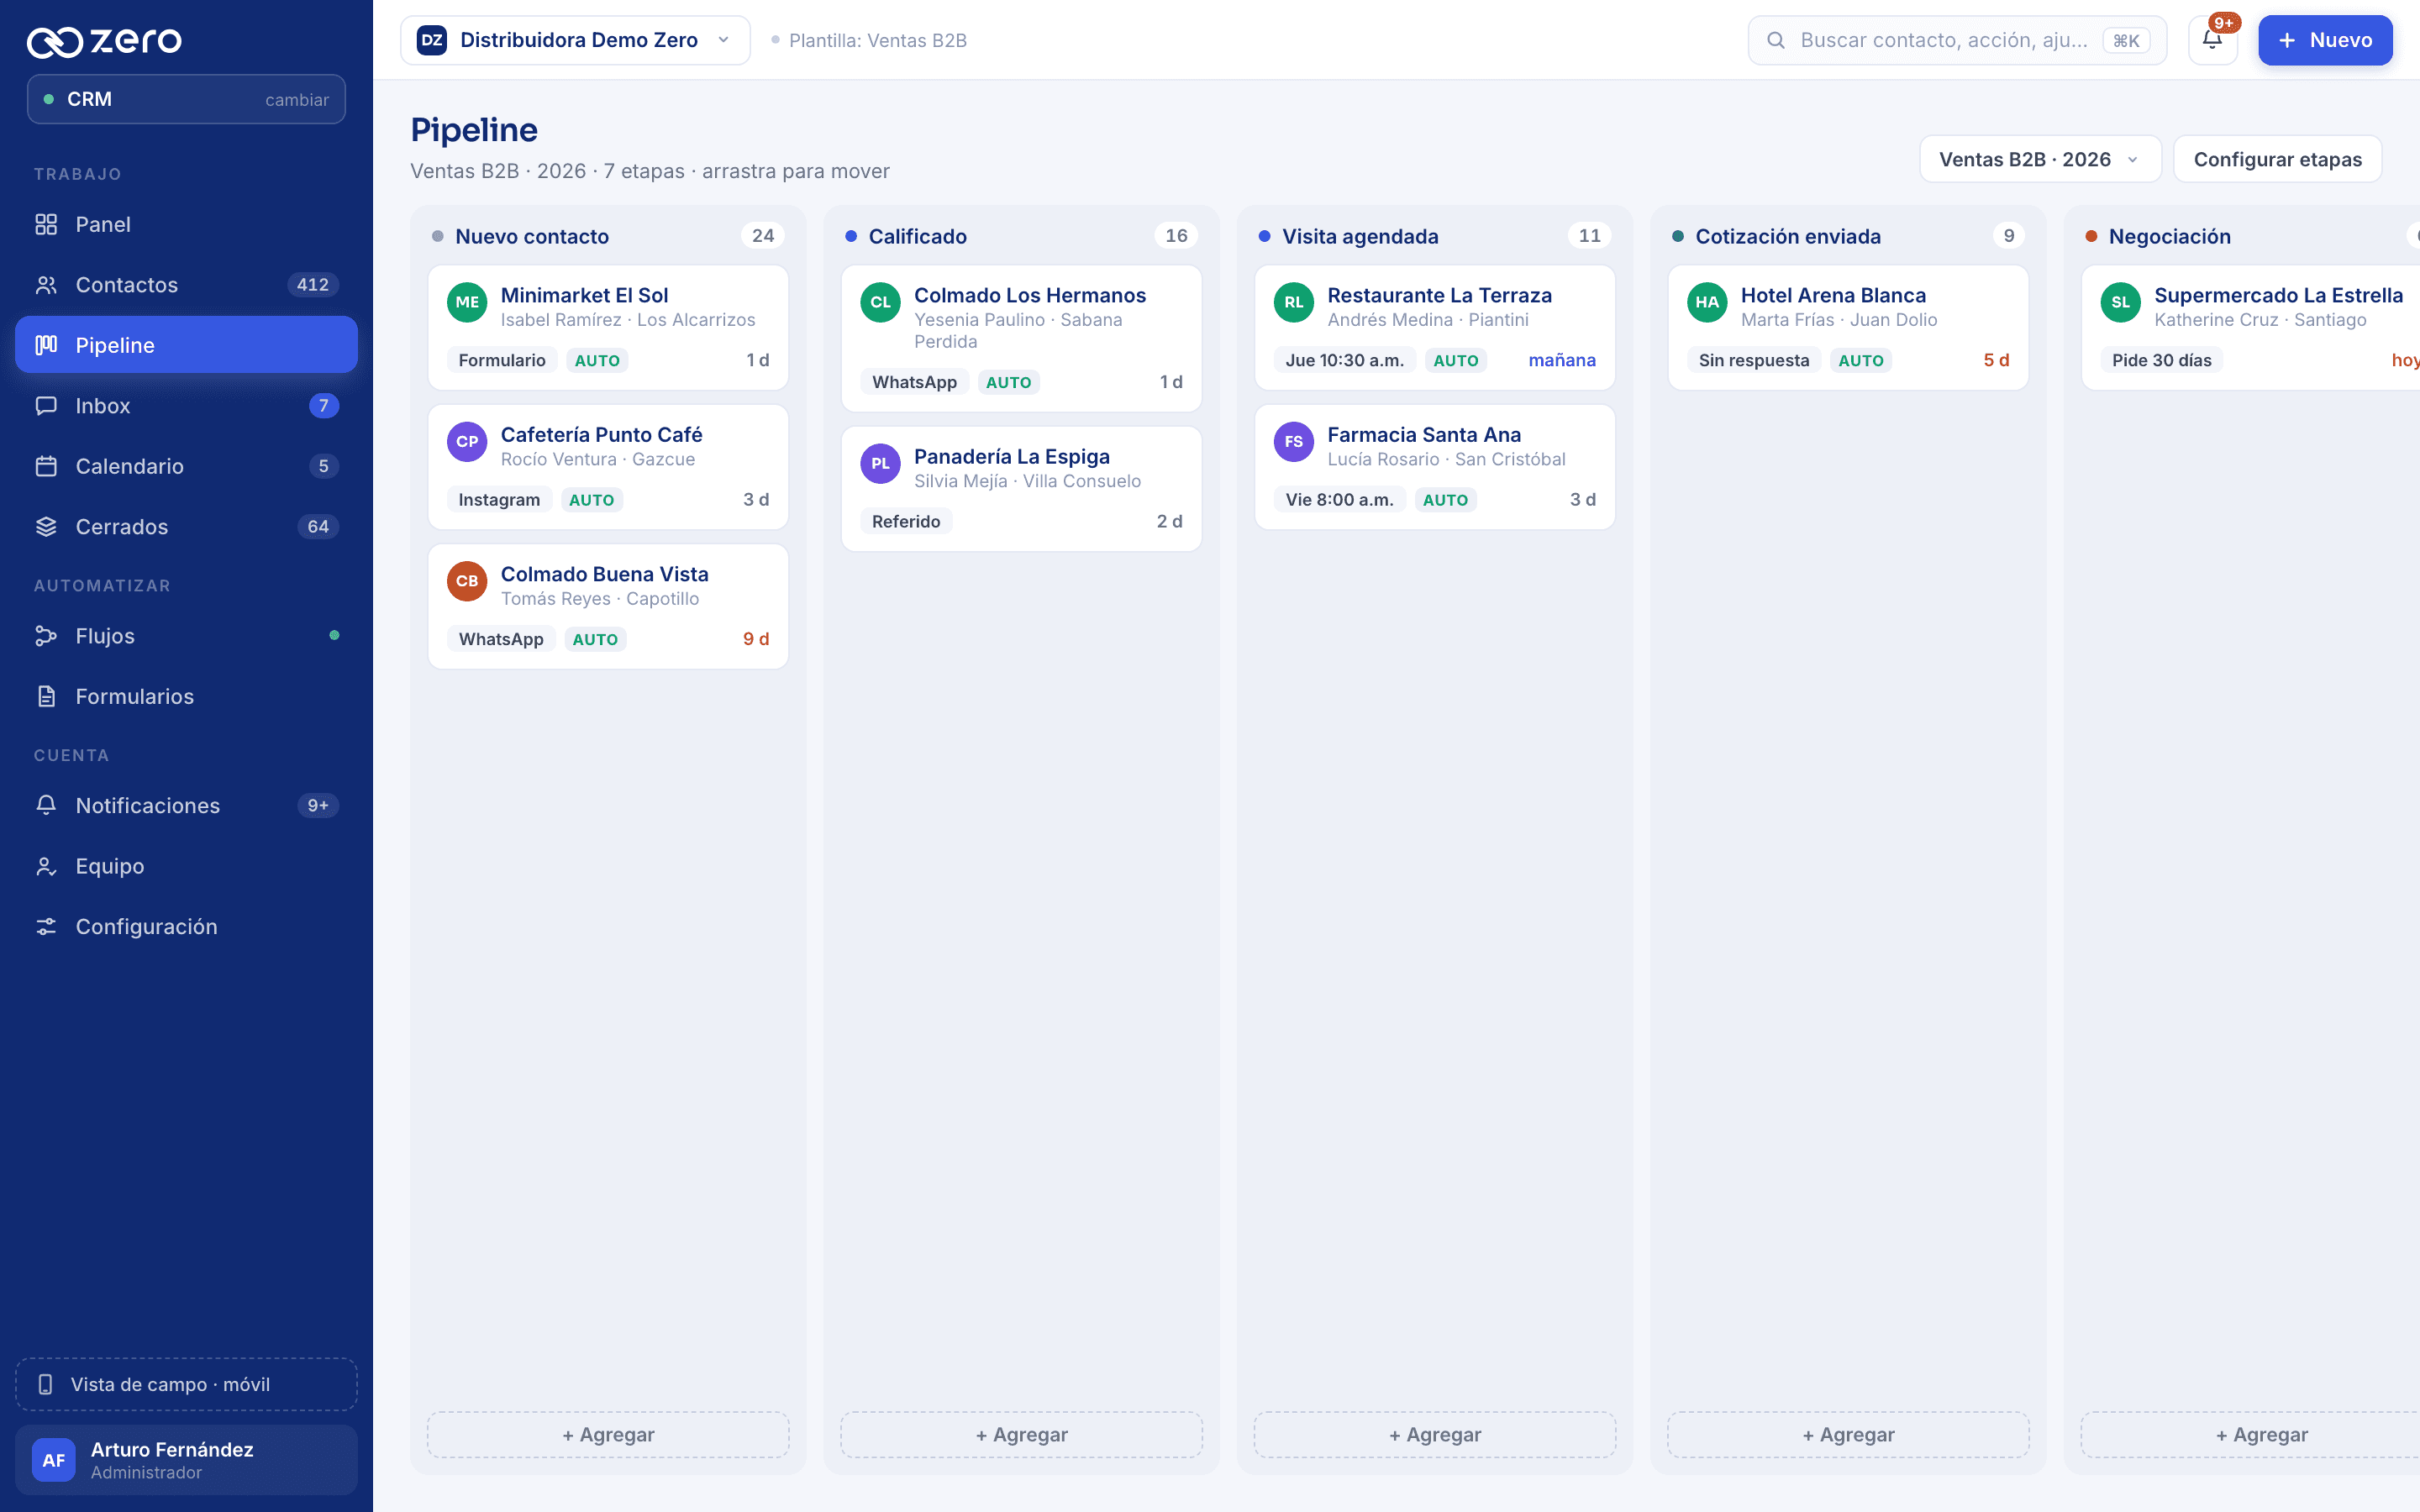Open Flujos automation section

(x=186, y=636)
